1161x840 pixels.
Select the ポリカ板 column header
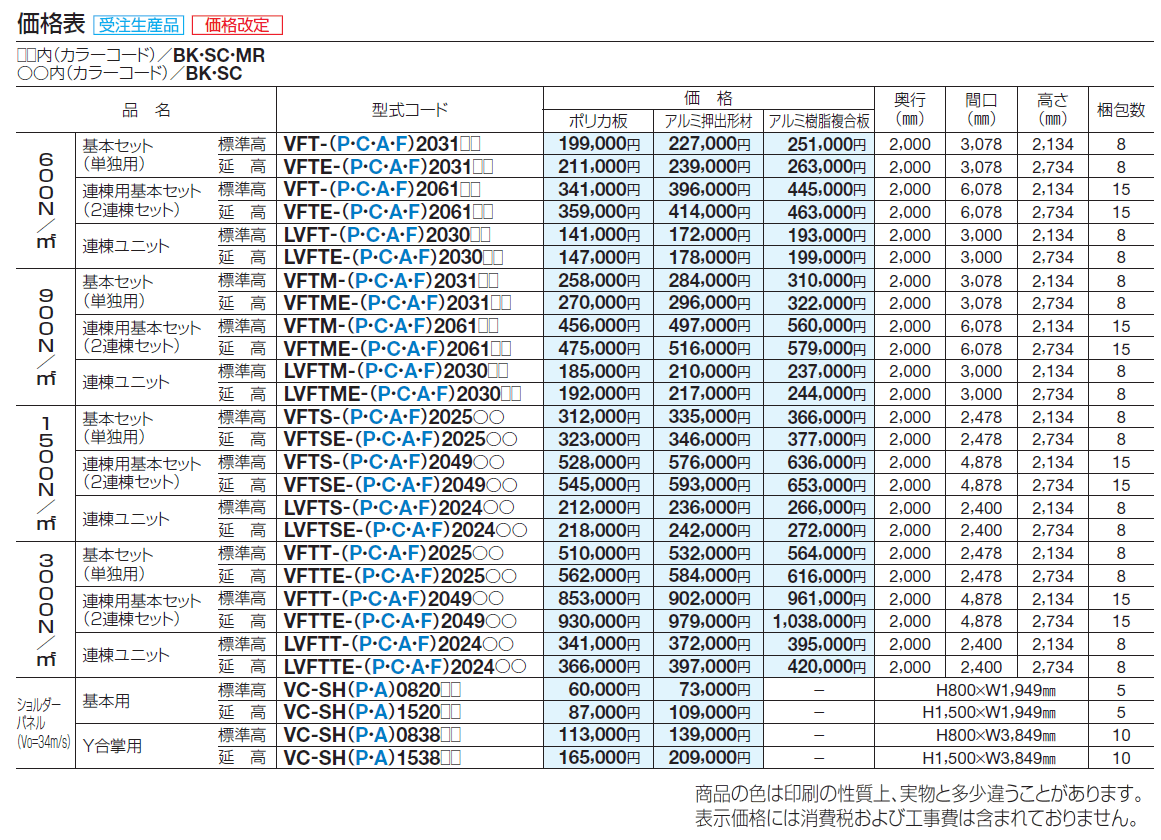[x=598, y=121]
